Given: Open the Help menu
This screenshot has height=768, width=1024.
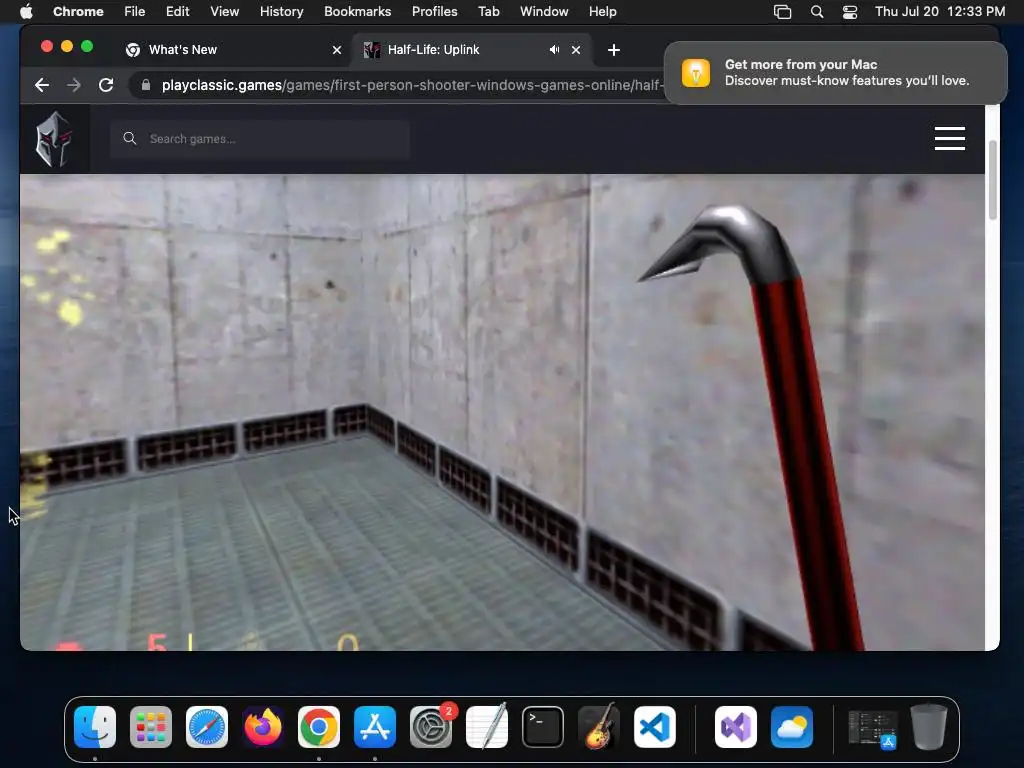Looking at the screenshot, I should (603, 11).
